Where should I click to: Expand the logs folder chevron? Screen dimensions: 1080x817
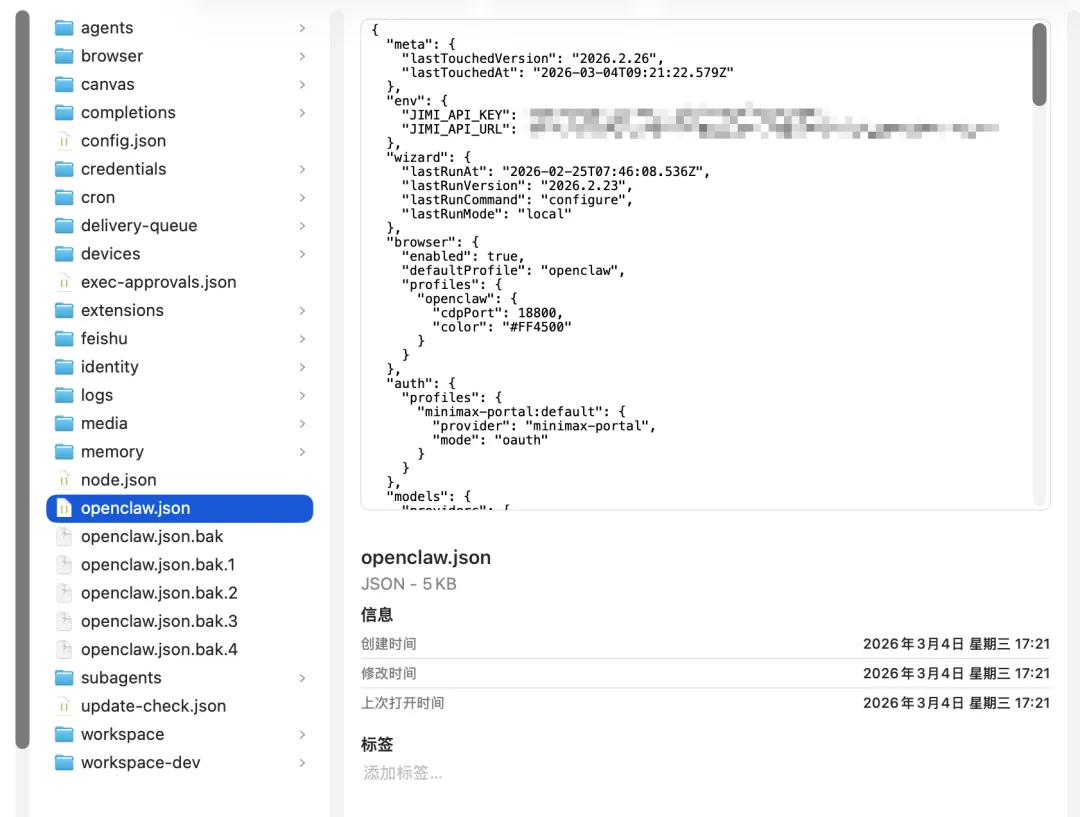302,395
